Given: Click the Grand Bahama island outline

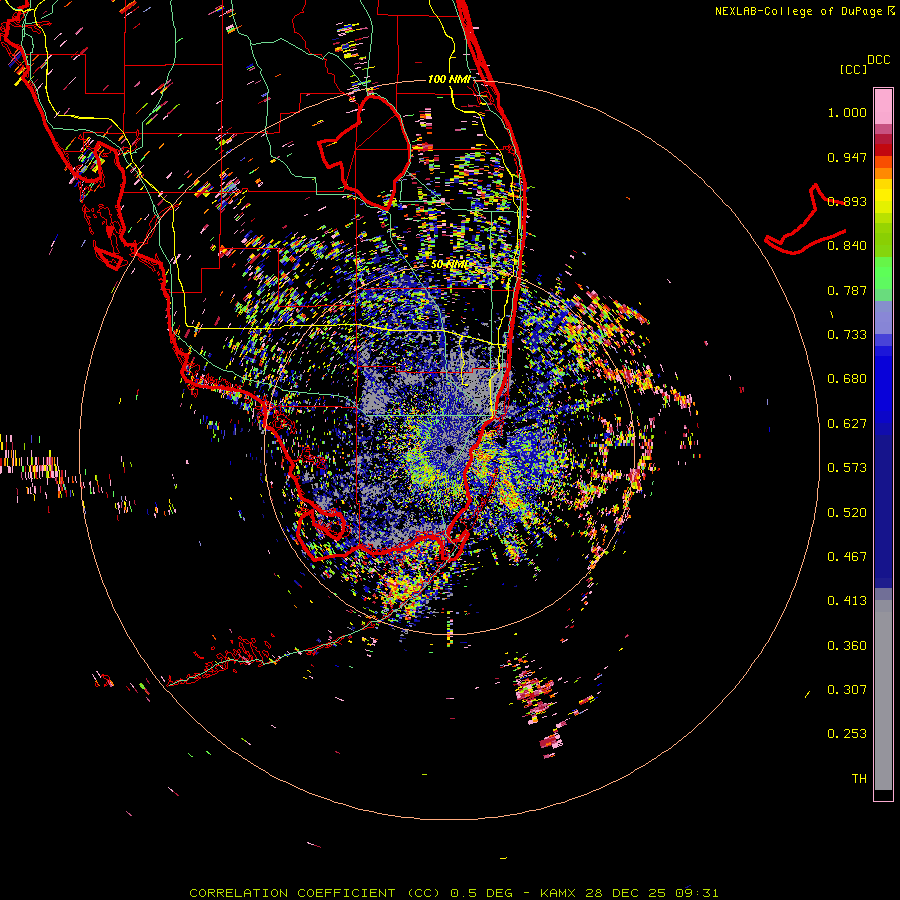Looking at the screenshot, I should coord(806,220).
